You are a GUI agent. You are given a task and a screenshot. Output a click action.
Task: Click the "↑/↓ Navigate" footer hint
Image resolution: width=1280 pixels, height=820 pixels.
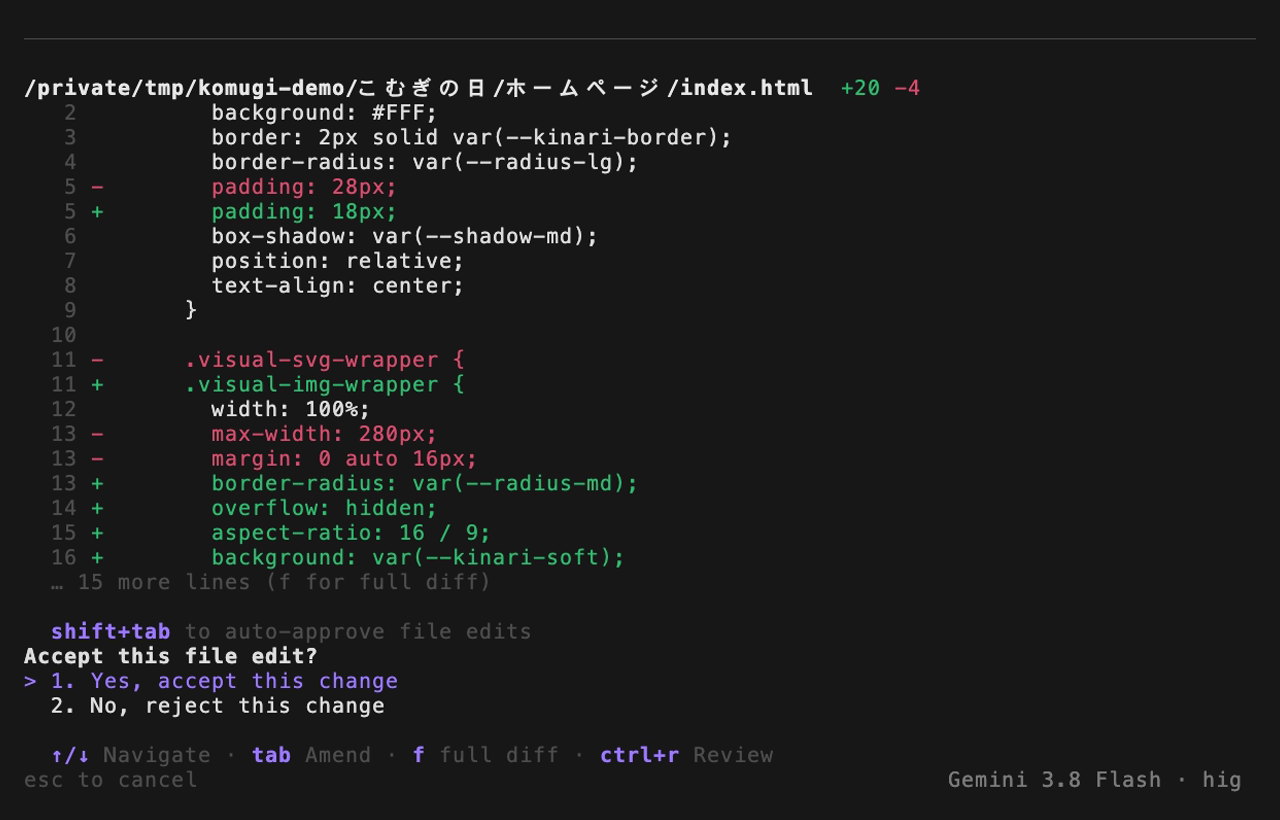131,755
